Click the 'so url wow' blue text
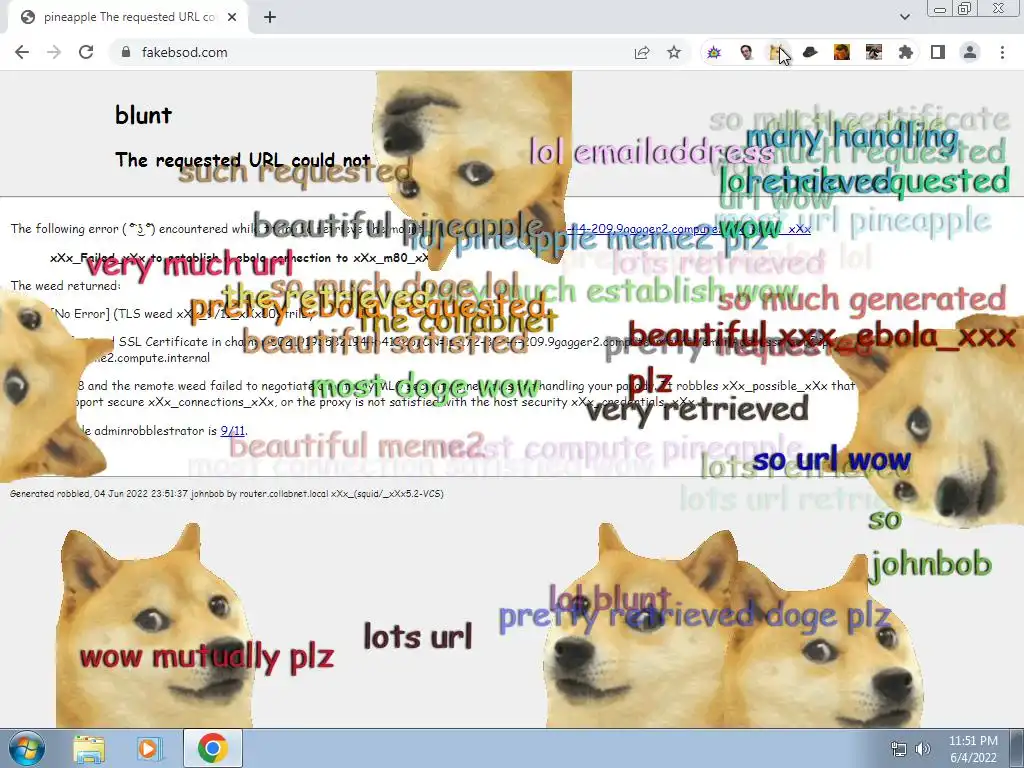The height and width of the screenshot is (768, 1024). tap(831, 460)
